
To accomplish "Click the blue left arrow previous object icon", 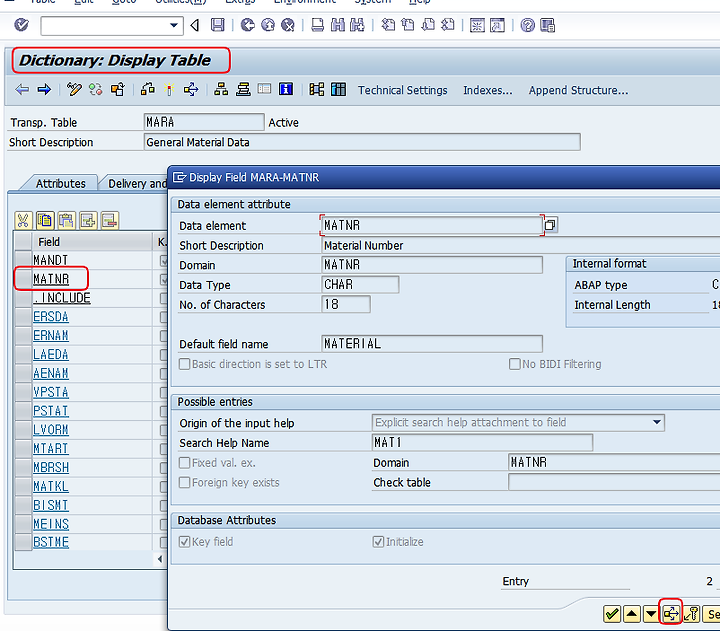I will click(x=22, y=89).
